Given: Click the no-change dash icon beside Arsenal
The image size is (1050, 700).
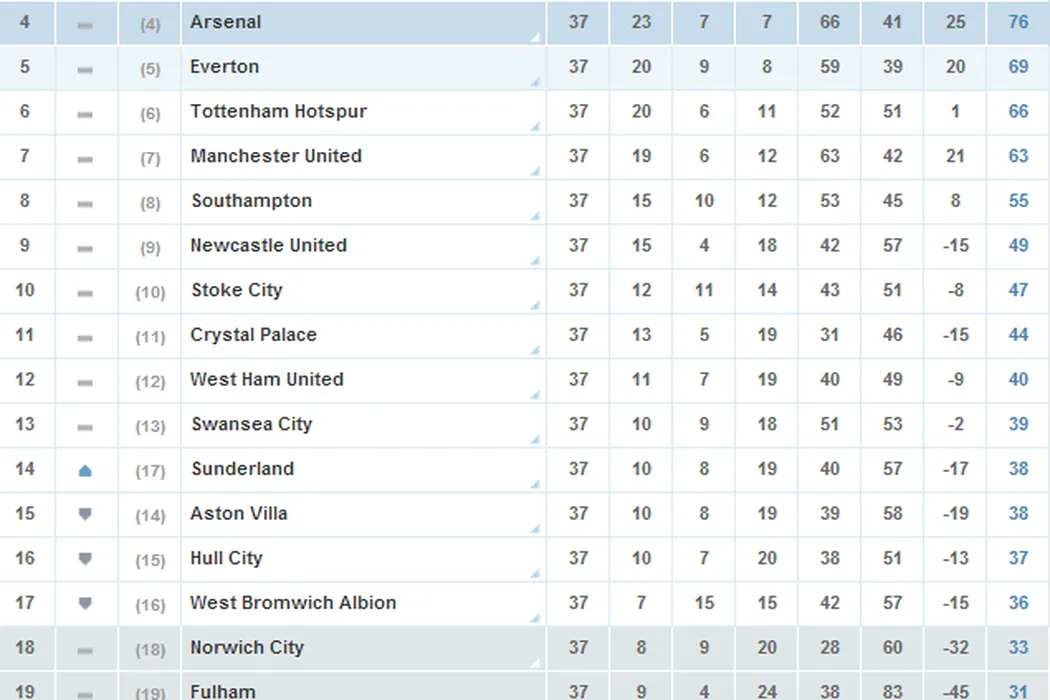Looking at the screenshot, I should pyautogui.click(x=85, y=25).
